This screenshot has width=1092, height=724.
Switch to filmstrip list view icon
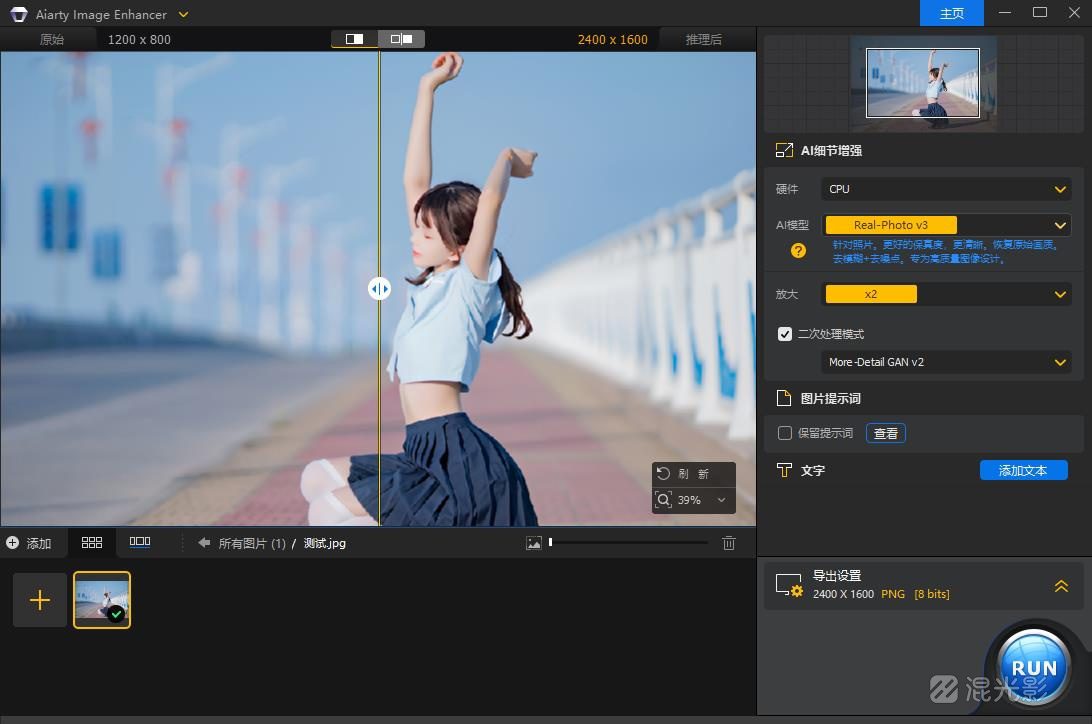click(140, 542)
